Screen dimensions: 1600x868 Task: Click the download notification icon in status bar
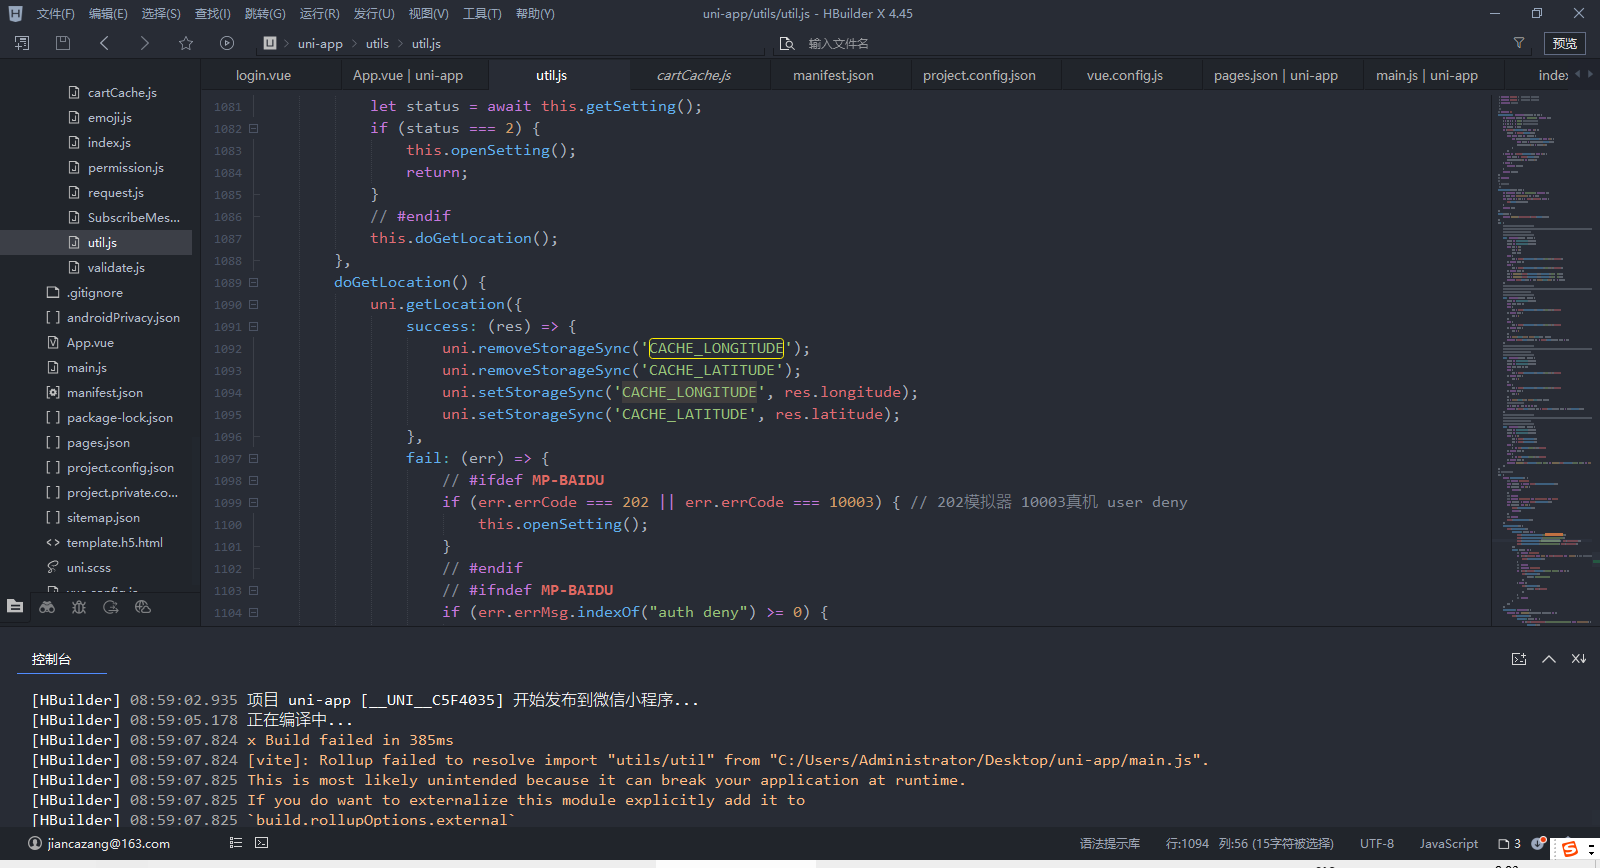[1538, 843]
